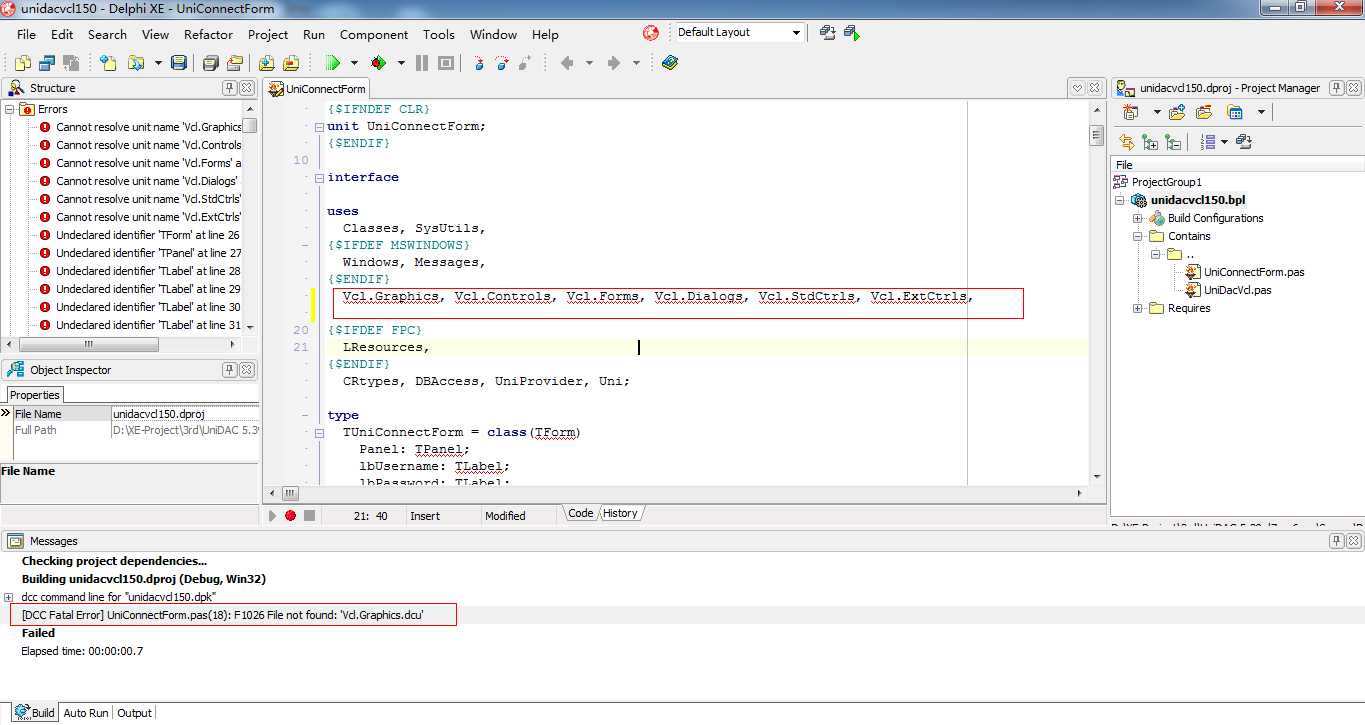Viewport: 1365px width, 725px height.
Task: Click the red globe icon near layout box
Action: [x=652, y=33]
